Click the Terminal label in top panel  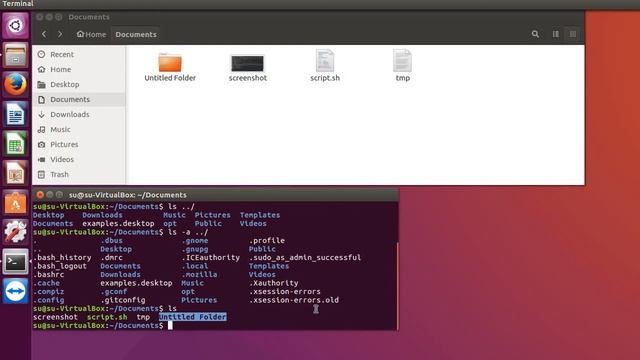(x=18, y=4)
